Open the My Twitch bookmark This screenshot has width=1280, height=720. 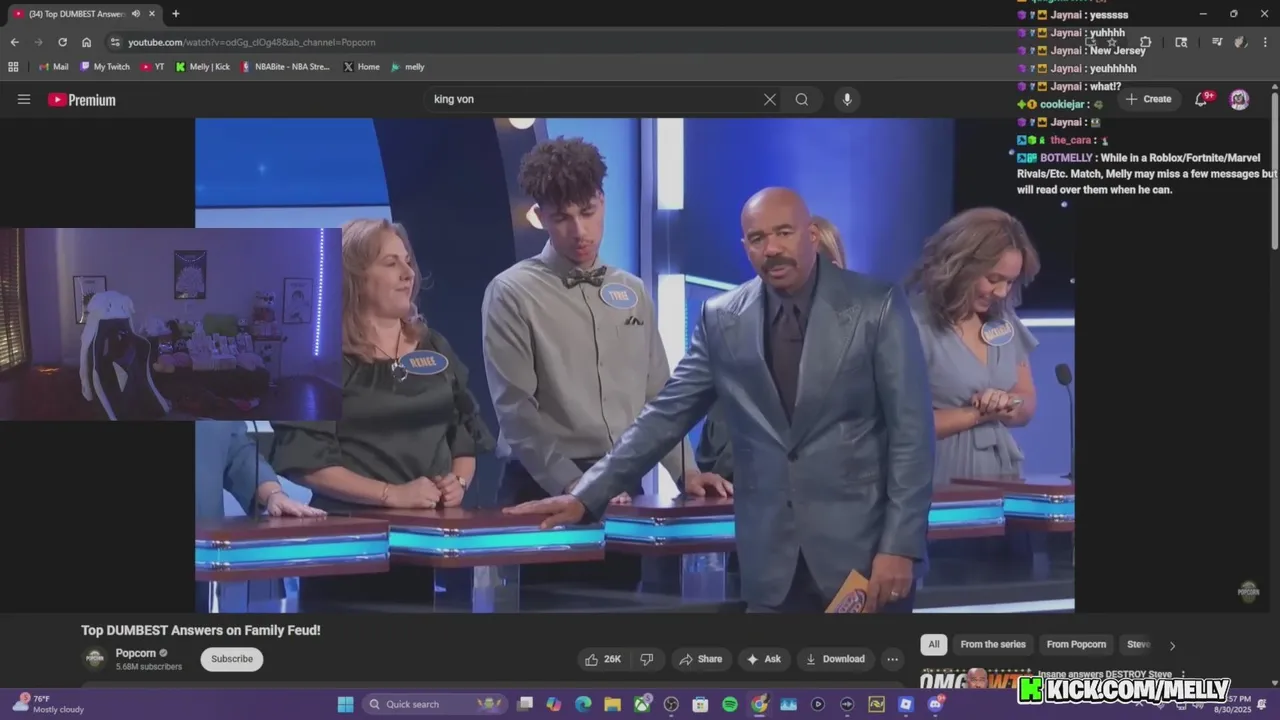(104, 67)
